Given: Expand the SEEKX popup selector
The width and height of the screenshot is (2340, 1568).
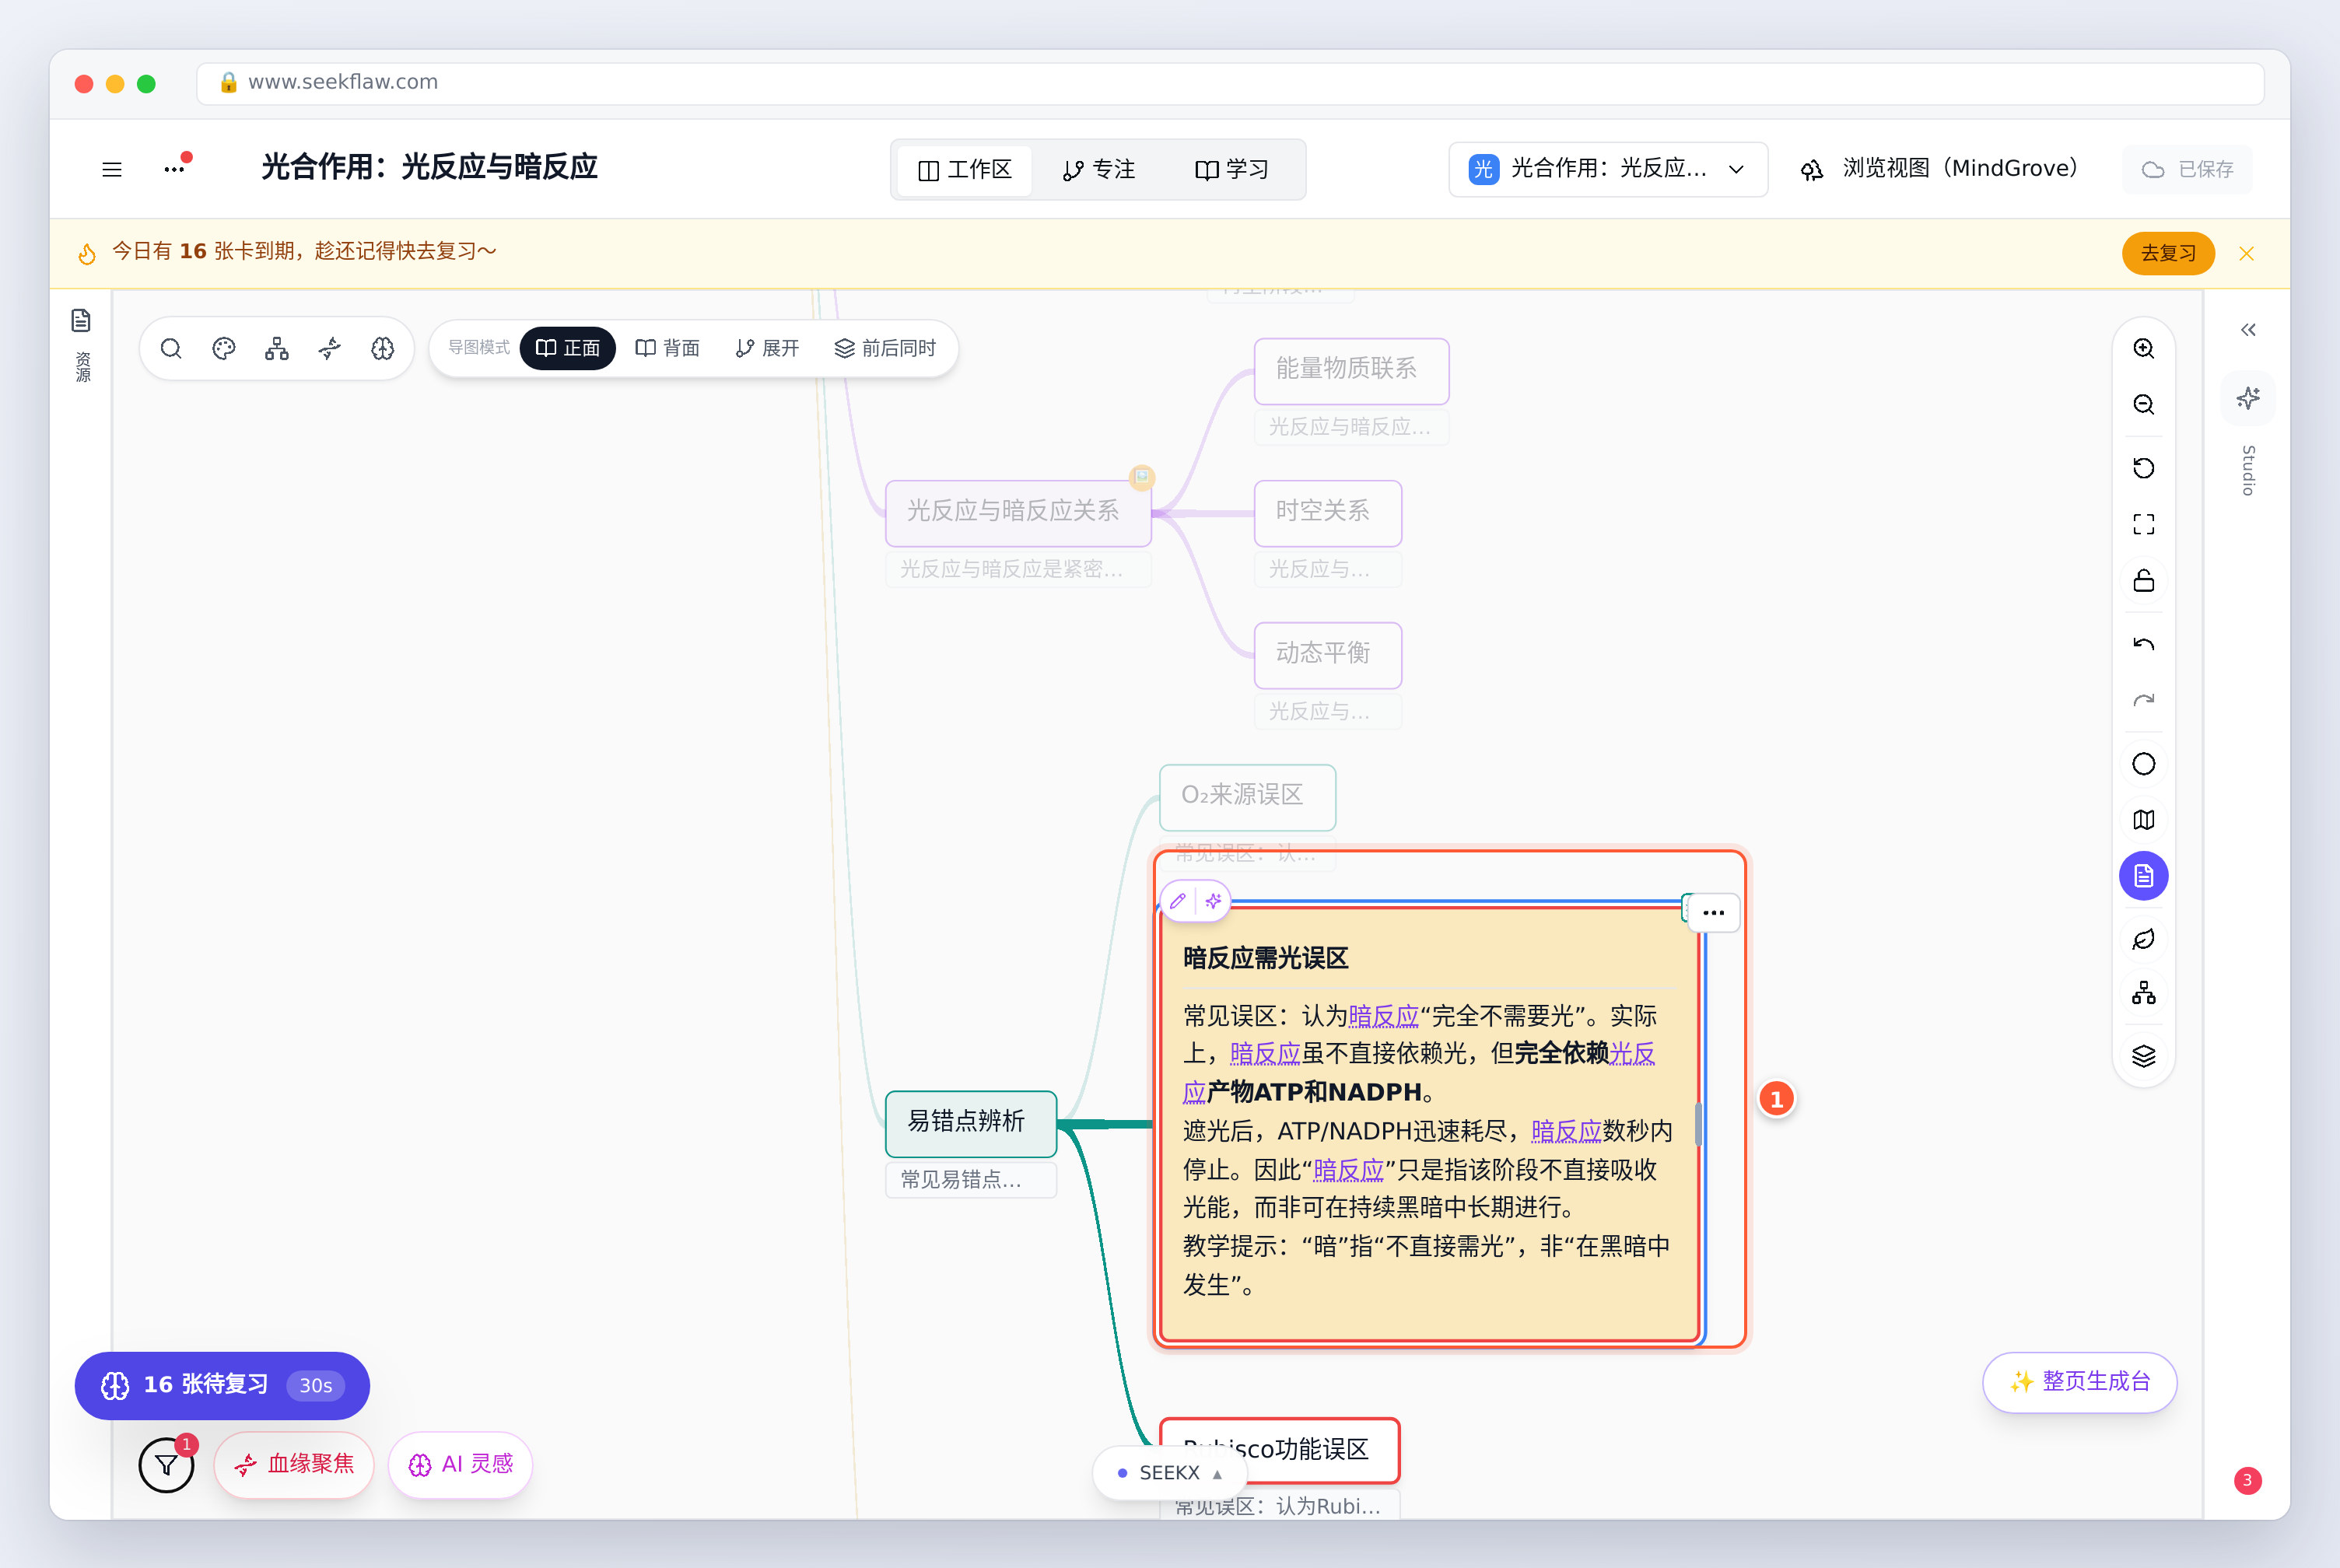Looking at the screenshot, I should tap(1170, 1473).
